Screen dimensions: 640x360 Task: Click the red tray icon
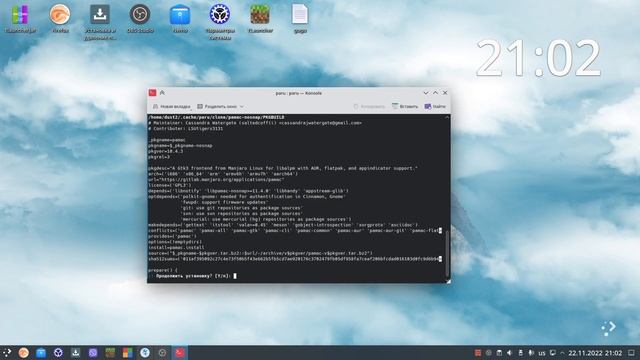pos(478,353)
